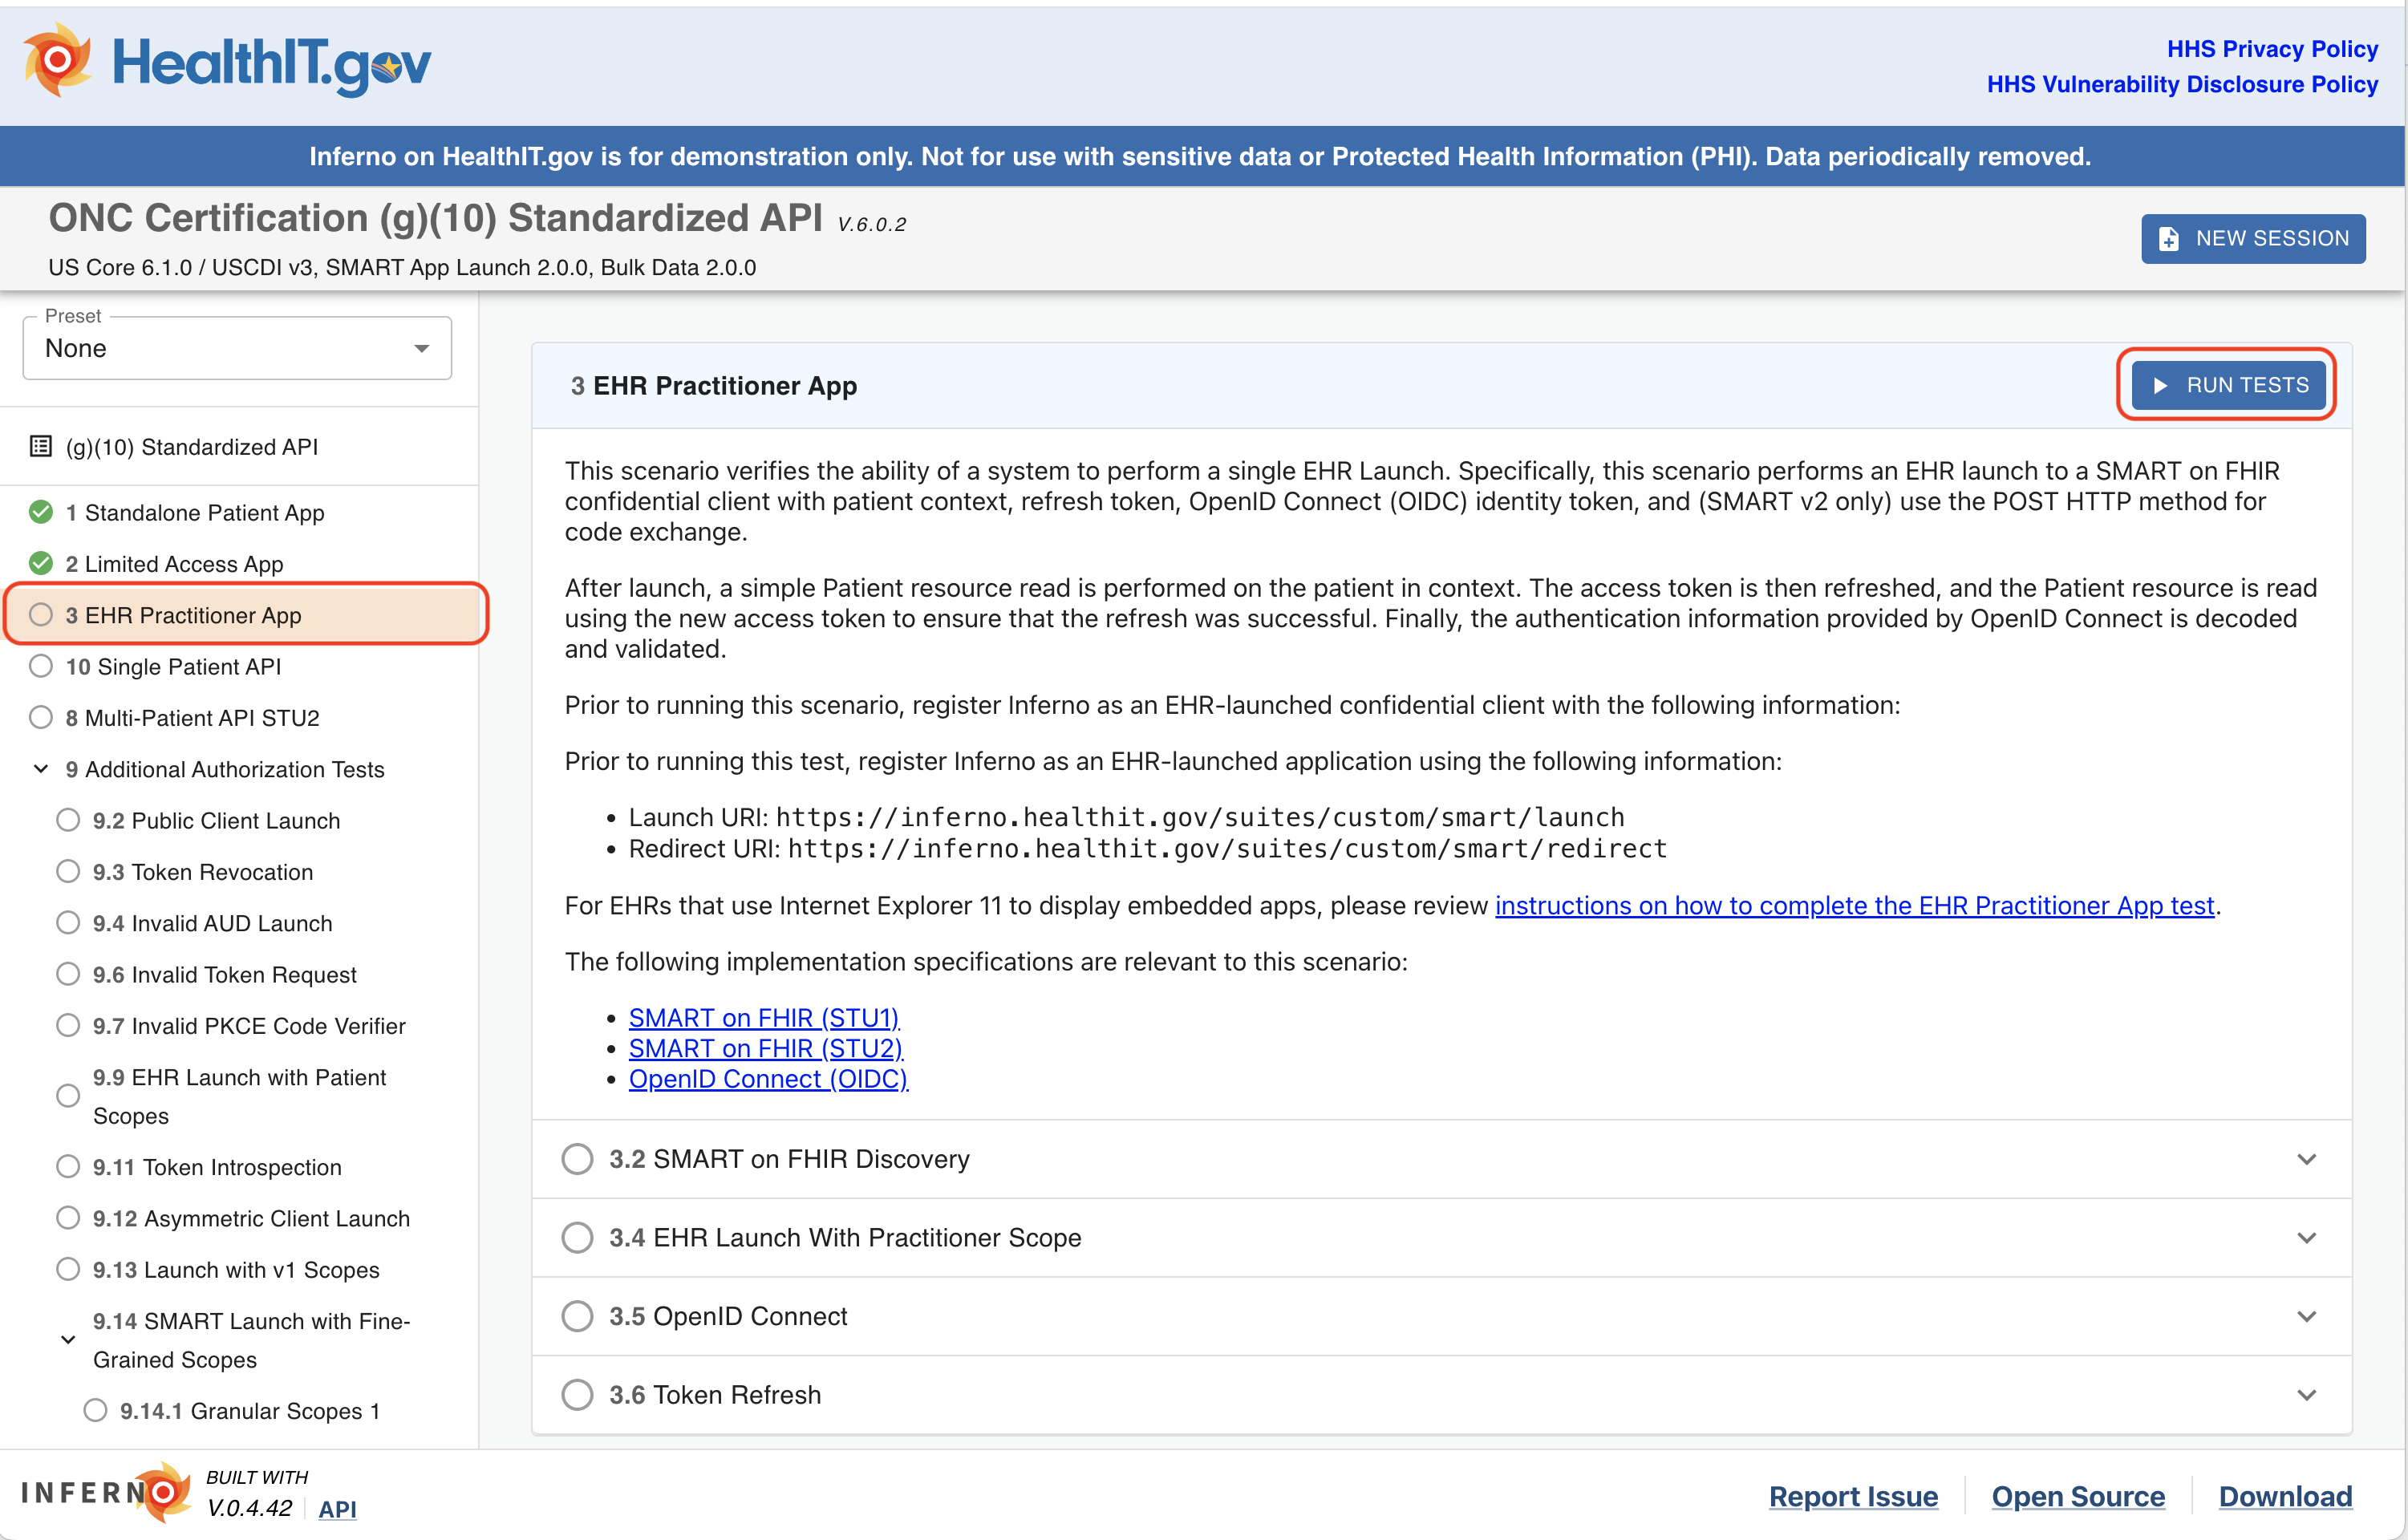Click status circle for 3.5 OpenID Connect
This screenshot has height=1540, width=2408.
tap(577, 1315)
